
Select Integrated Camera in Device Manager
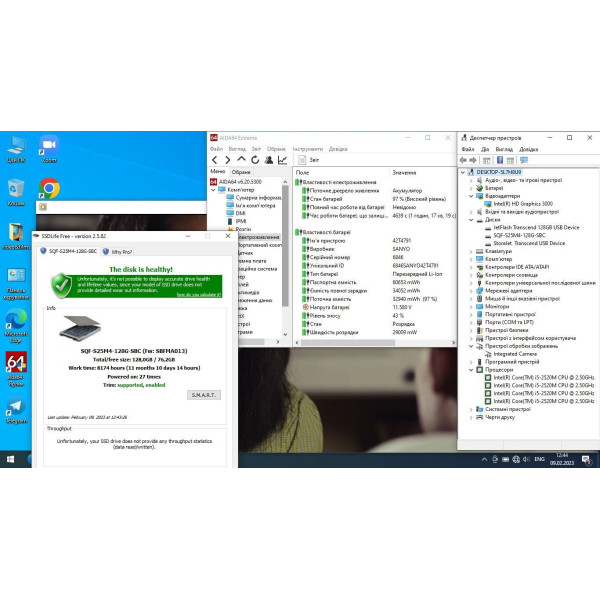pos(510,354)
